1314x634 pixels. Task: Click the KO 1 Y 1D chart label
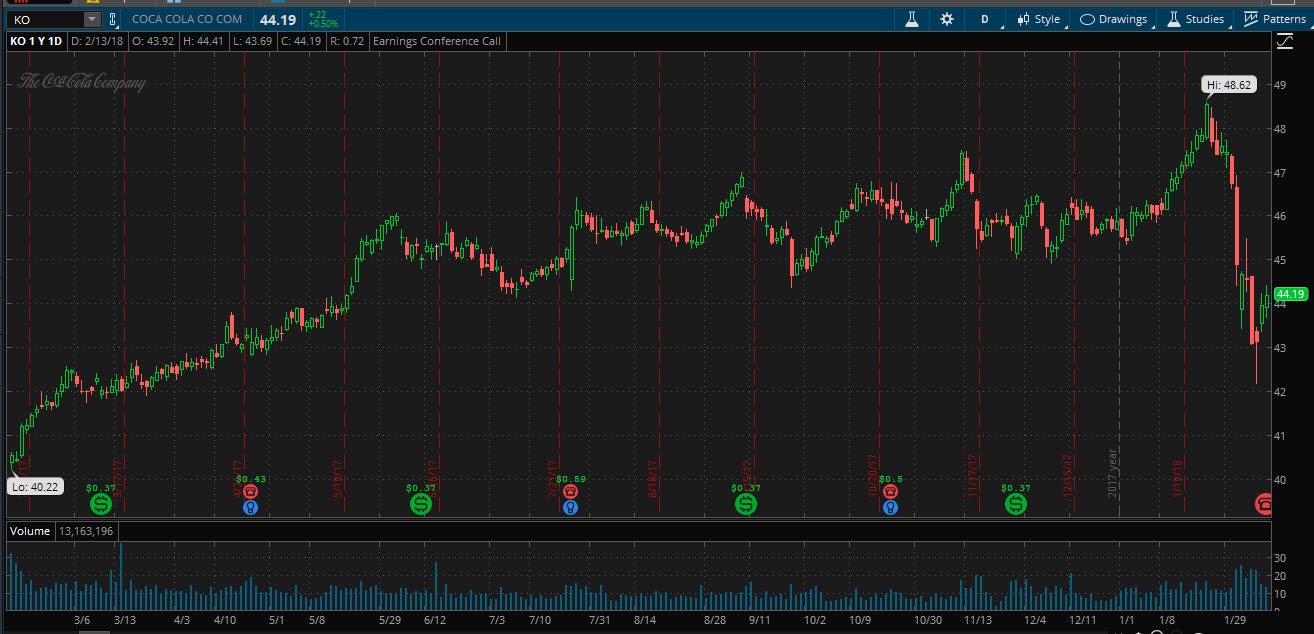36,41
